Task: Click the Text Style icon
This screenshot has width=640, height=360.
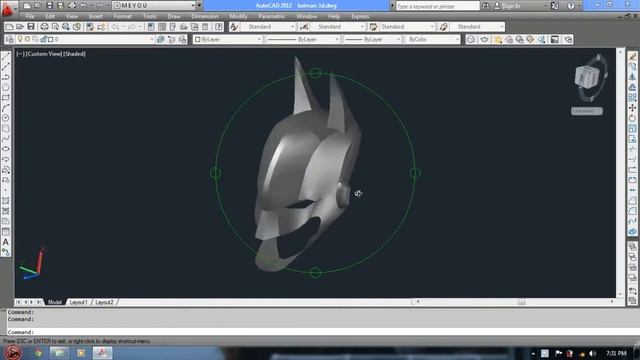Action: 233,27
